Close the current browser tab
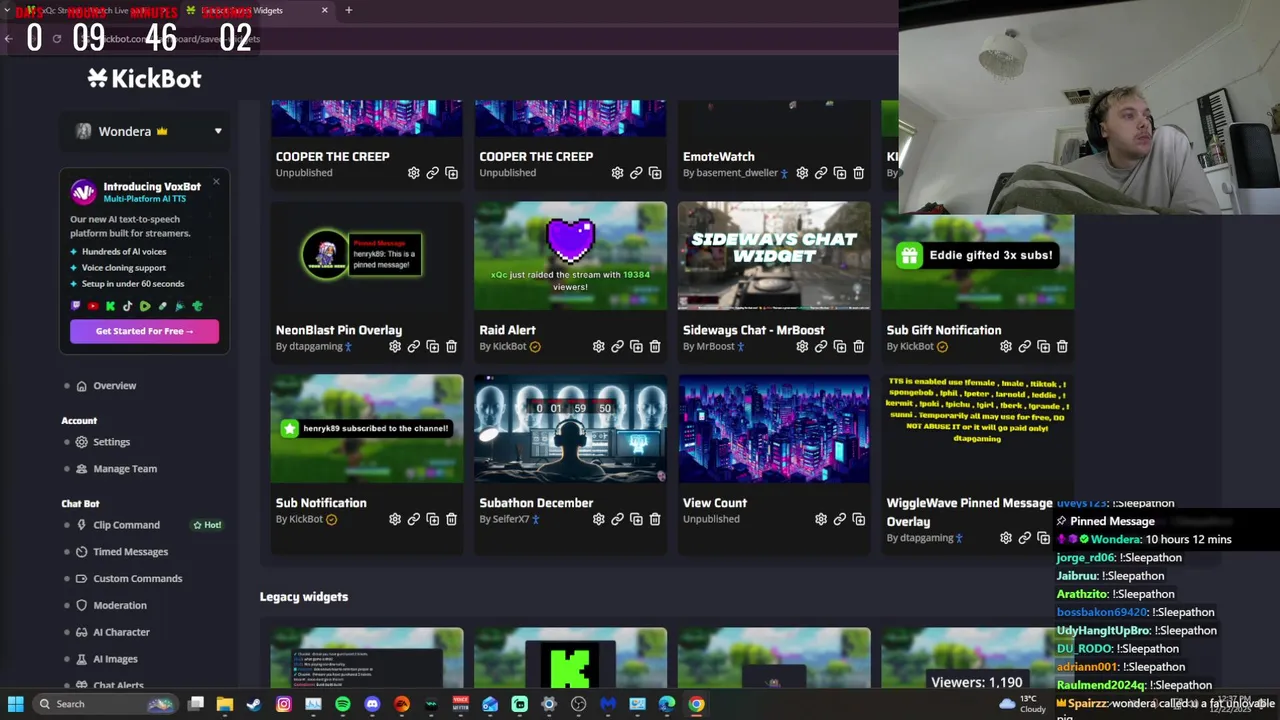Screen dimensions: 1280x720 pos(324,10)
